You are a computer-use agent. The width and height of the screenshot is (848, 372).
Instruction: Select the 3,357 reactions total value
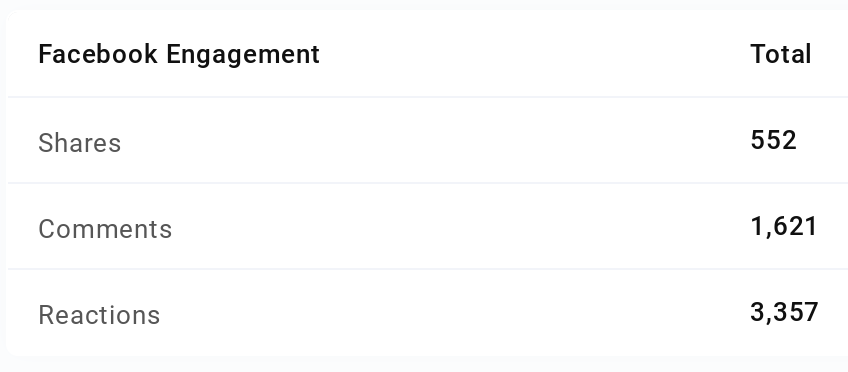click(784, 313)
